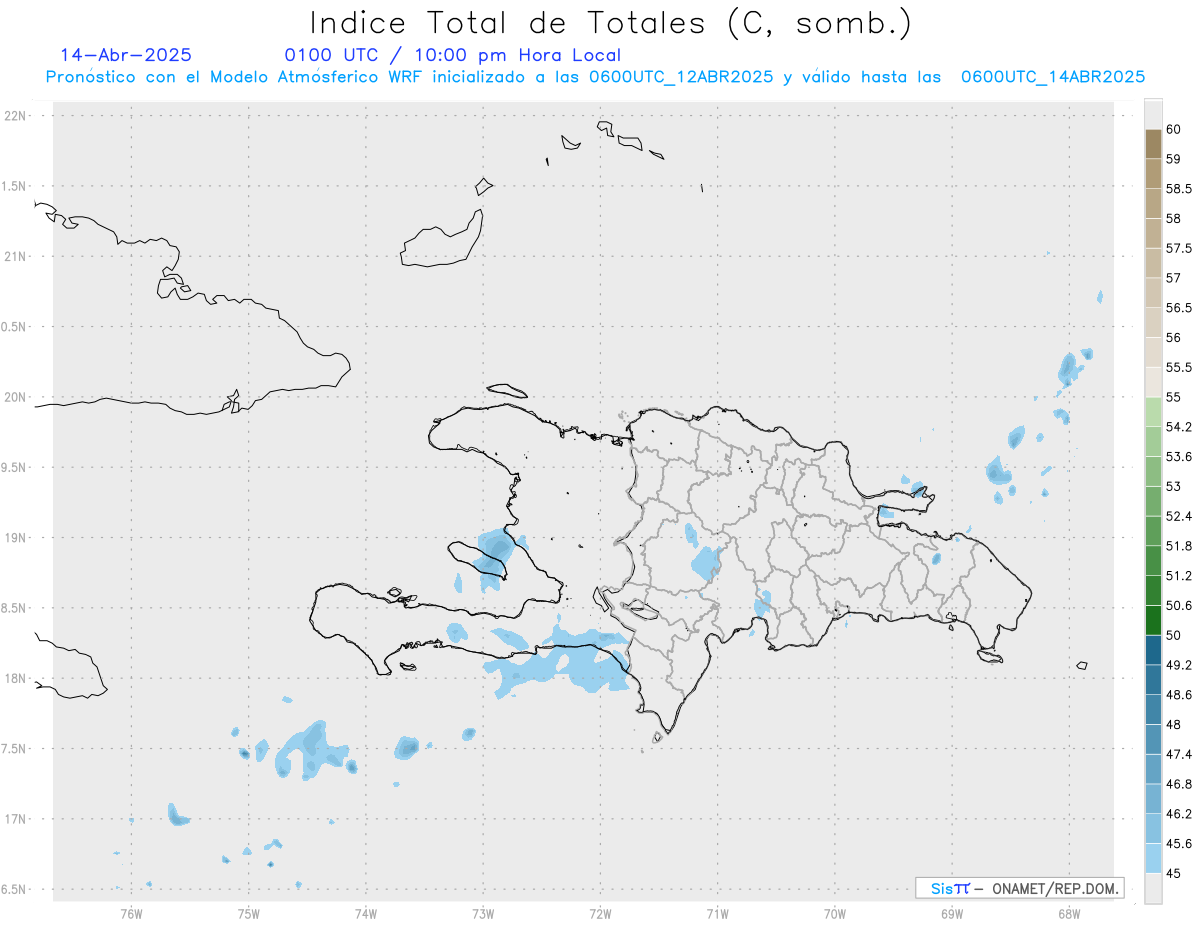This screenshot has width=1200, height=927.
Task: Click the '57.5' colorbar label
Action: tap(1179, 248)
